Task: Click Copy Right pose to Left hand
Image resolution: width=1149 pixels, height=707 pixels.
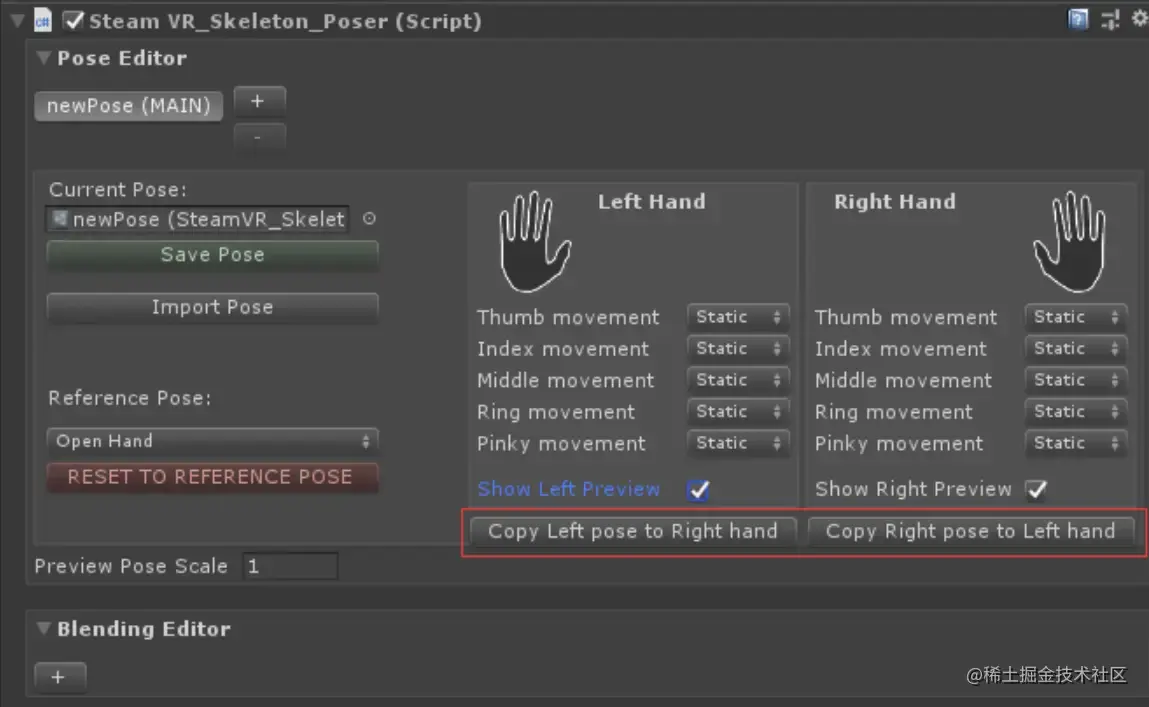Action: tap(970, 531)
